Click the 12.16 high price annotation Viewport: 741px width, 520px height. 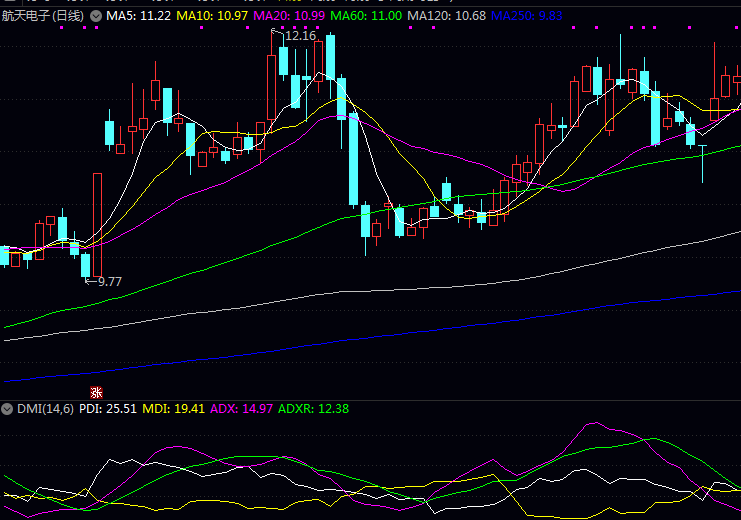coord(299,35)
